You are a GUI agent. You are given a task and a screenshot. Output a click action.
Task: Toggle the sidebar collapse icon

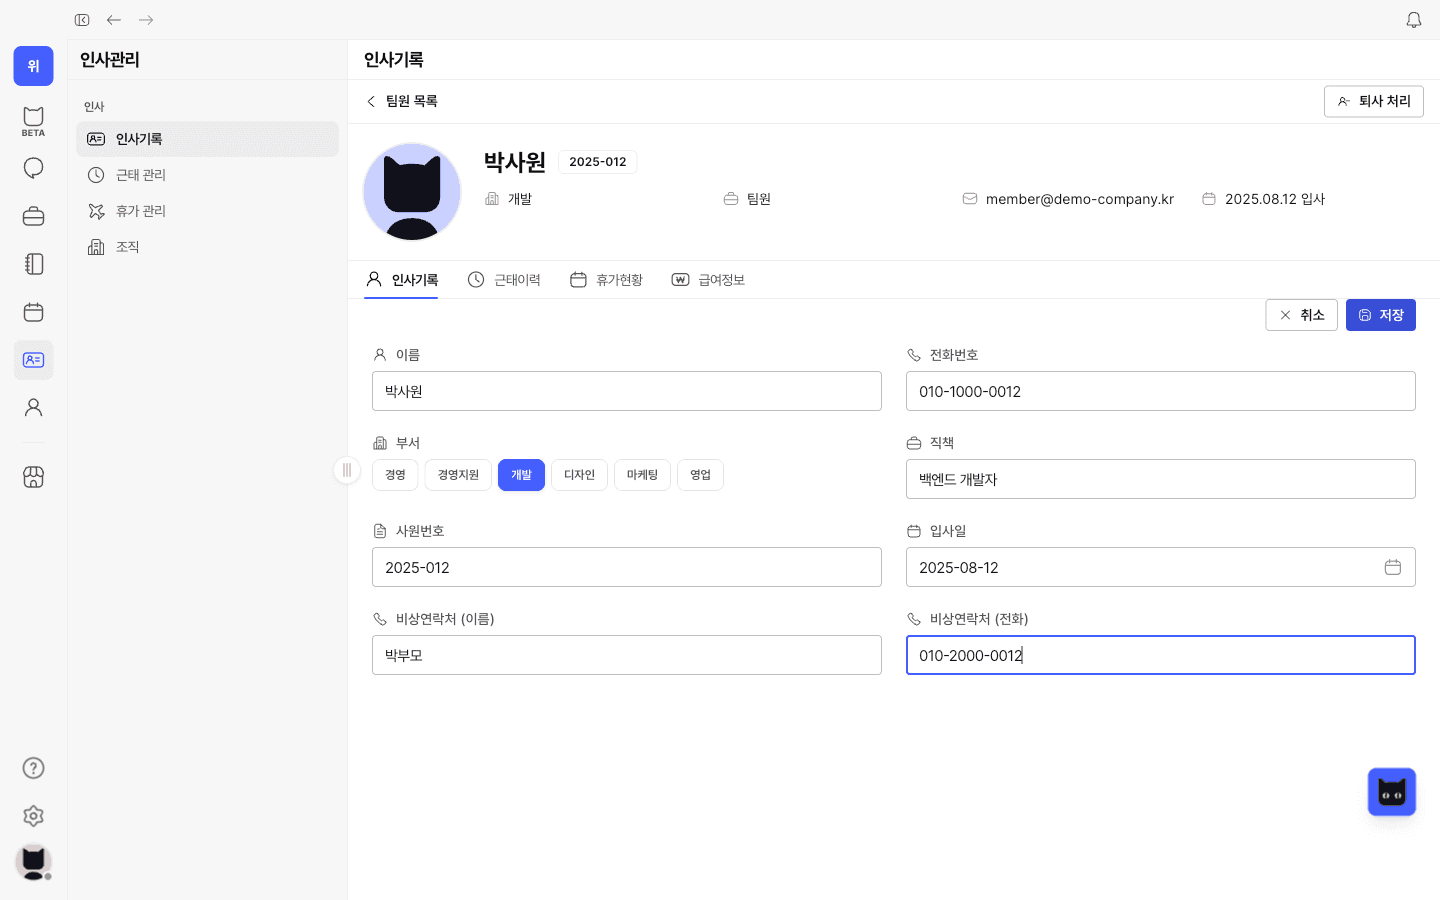tap(82, 20)
